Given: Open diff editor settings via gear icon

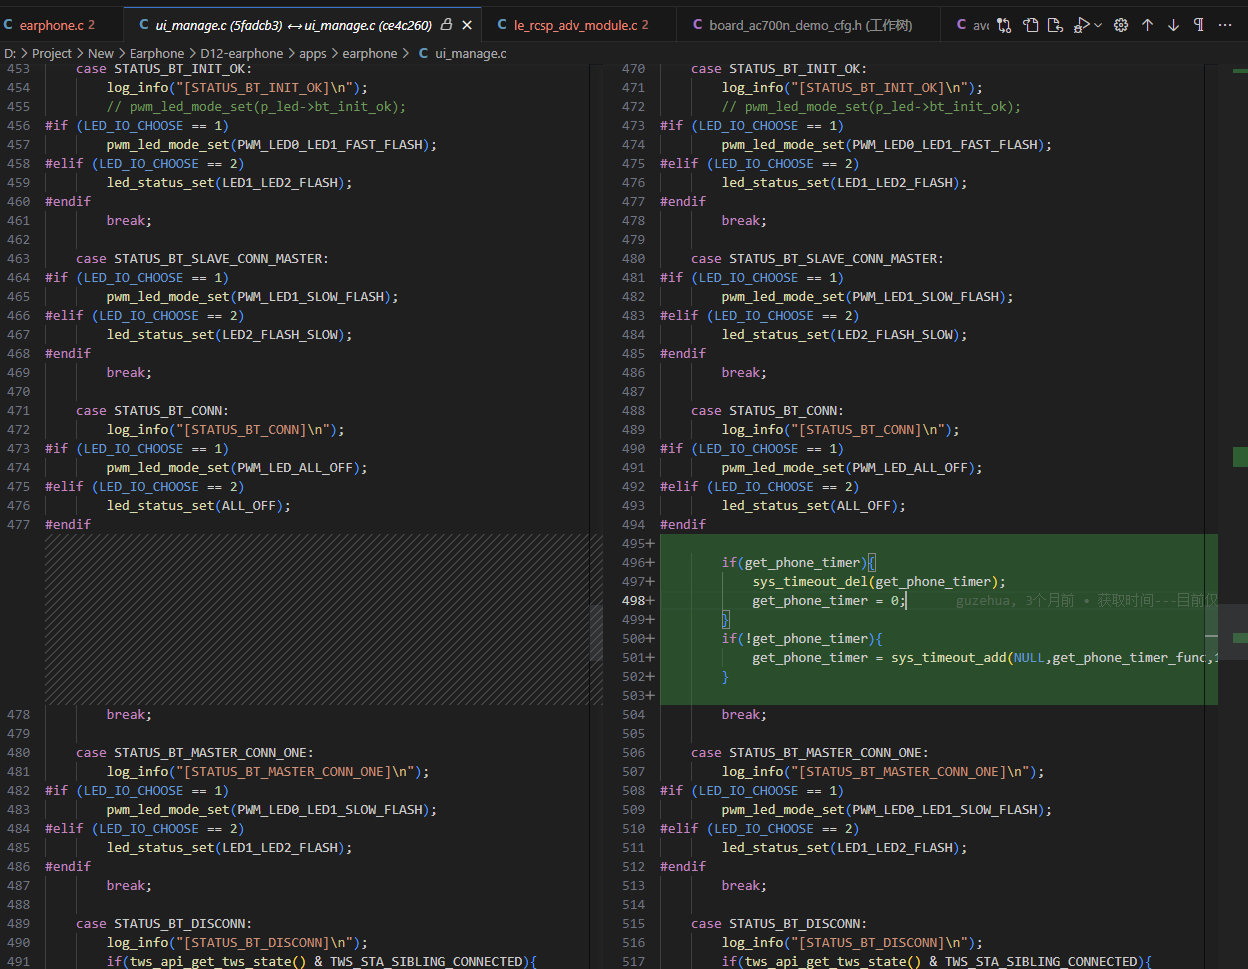Looking at the screenshot, I should point(1121,25).
